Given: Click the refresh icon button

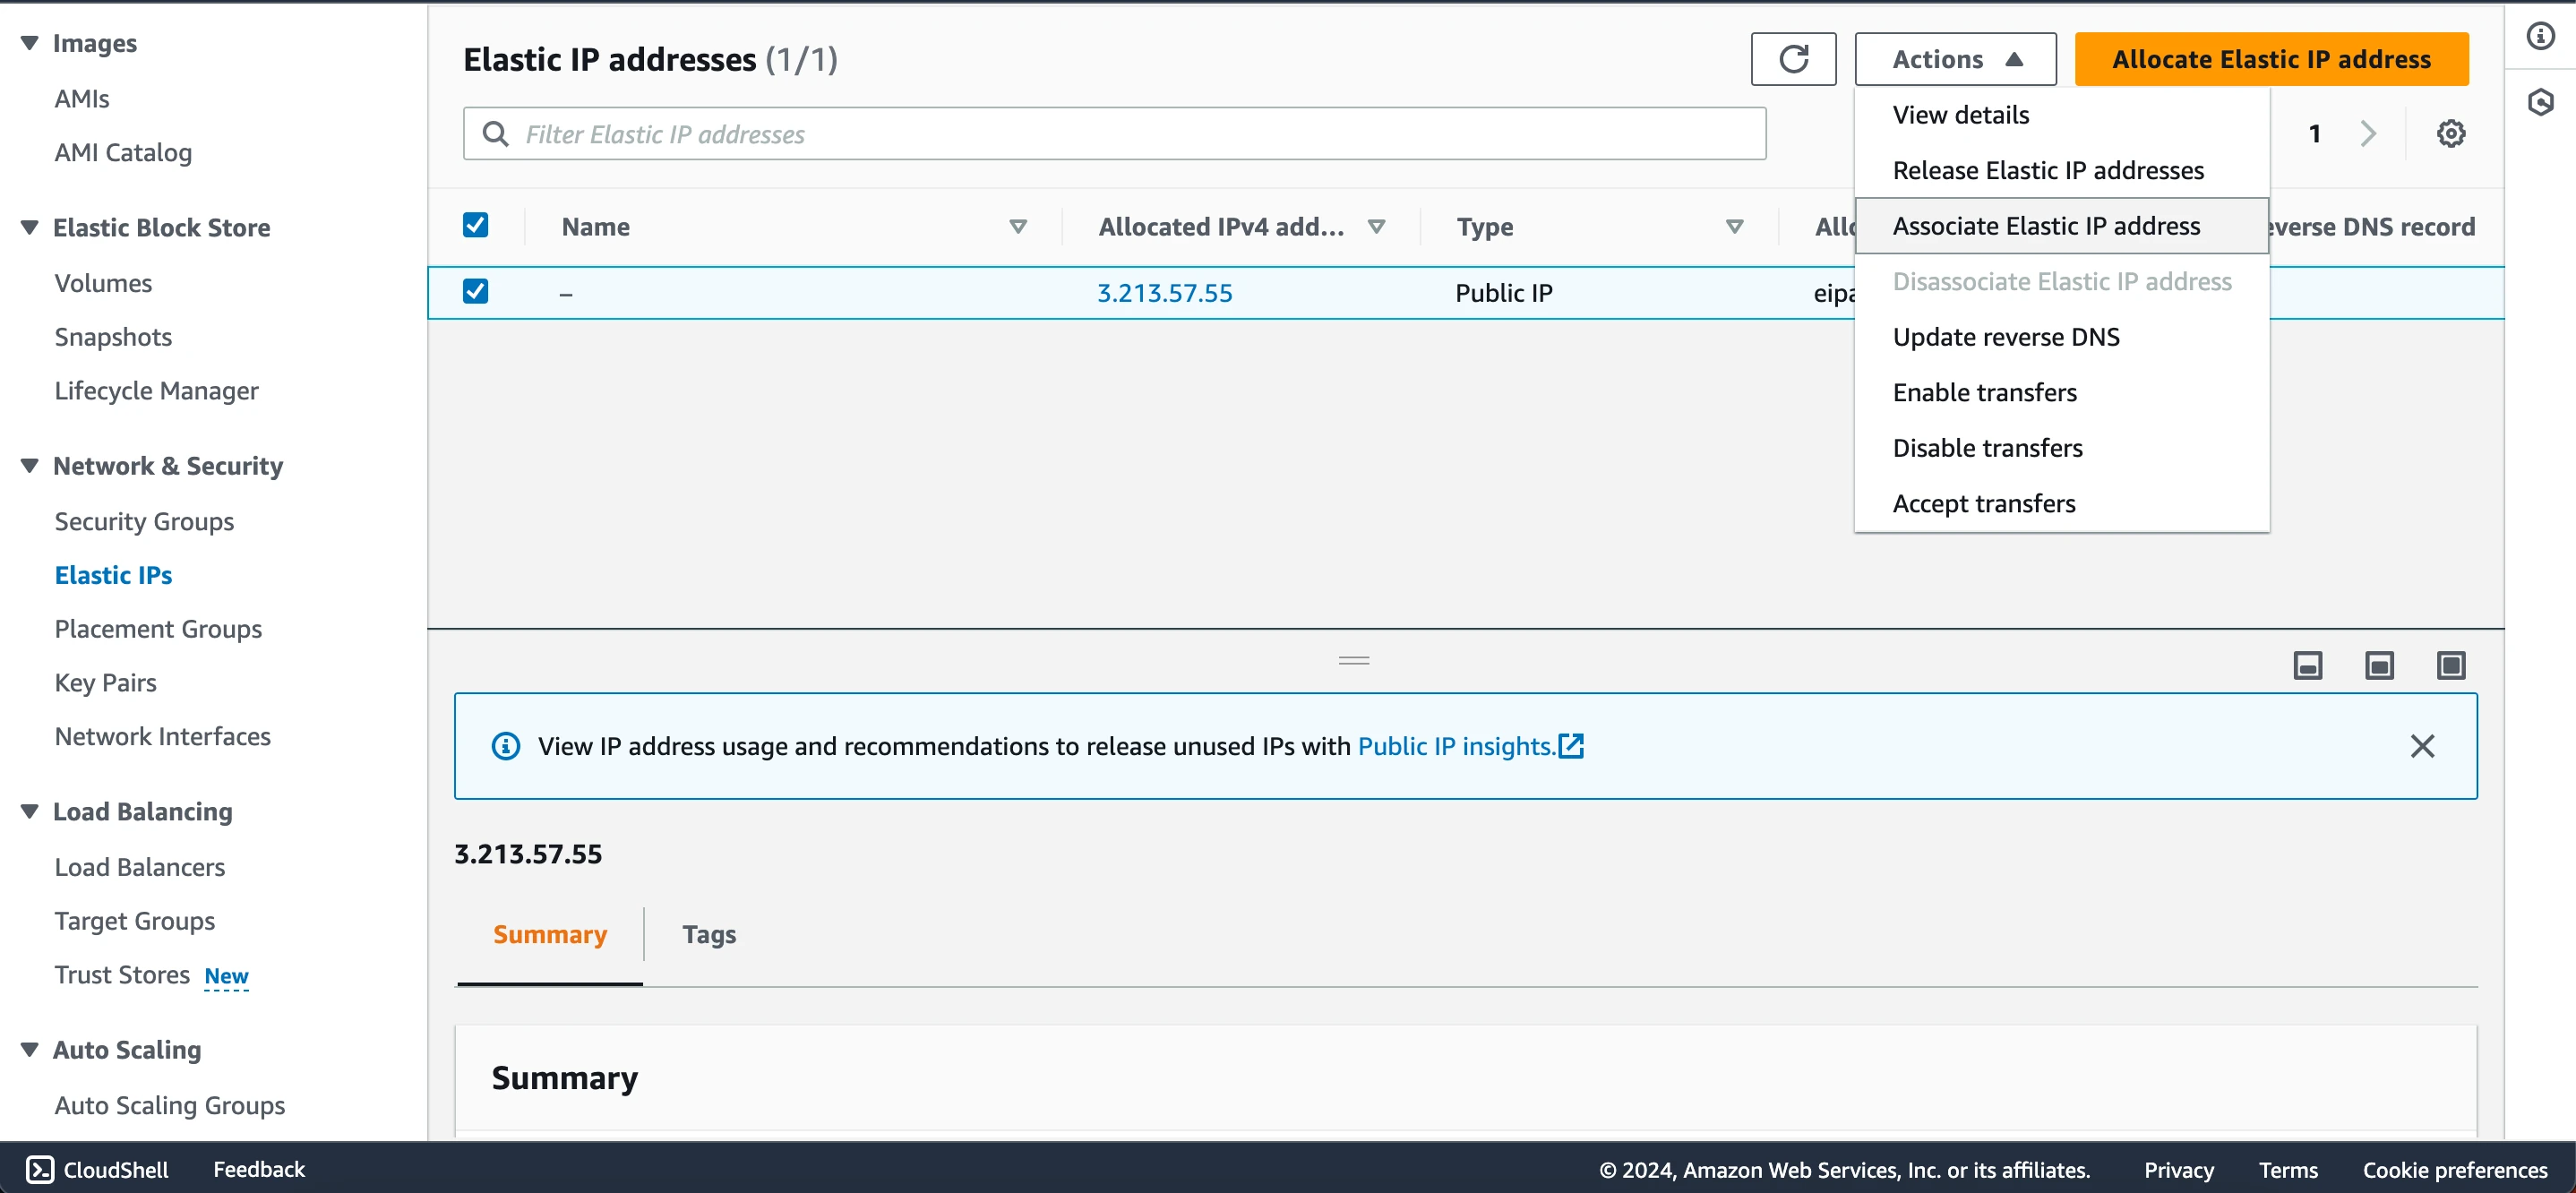Looking at the screenshot, I should pyautogui.click(x=1792, y=59).
